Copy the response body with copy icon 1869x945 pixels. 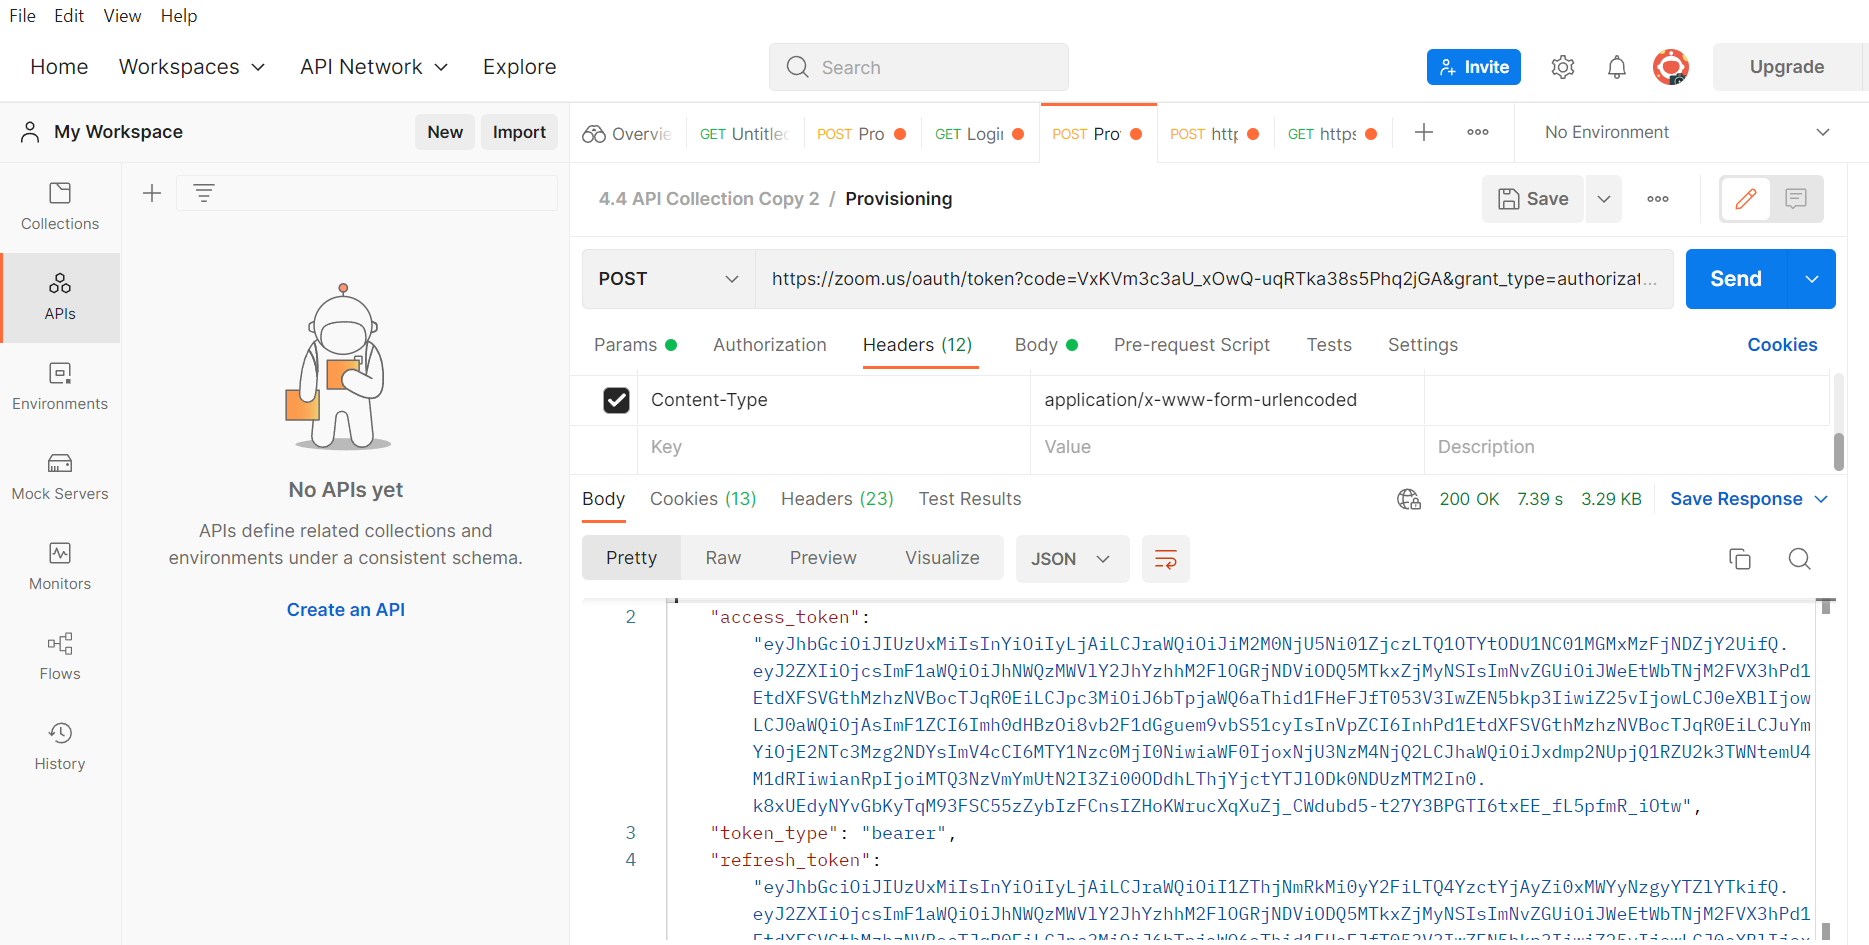[x=1740, y=559]
